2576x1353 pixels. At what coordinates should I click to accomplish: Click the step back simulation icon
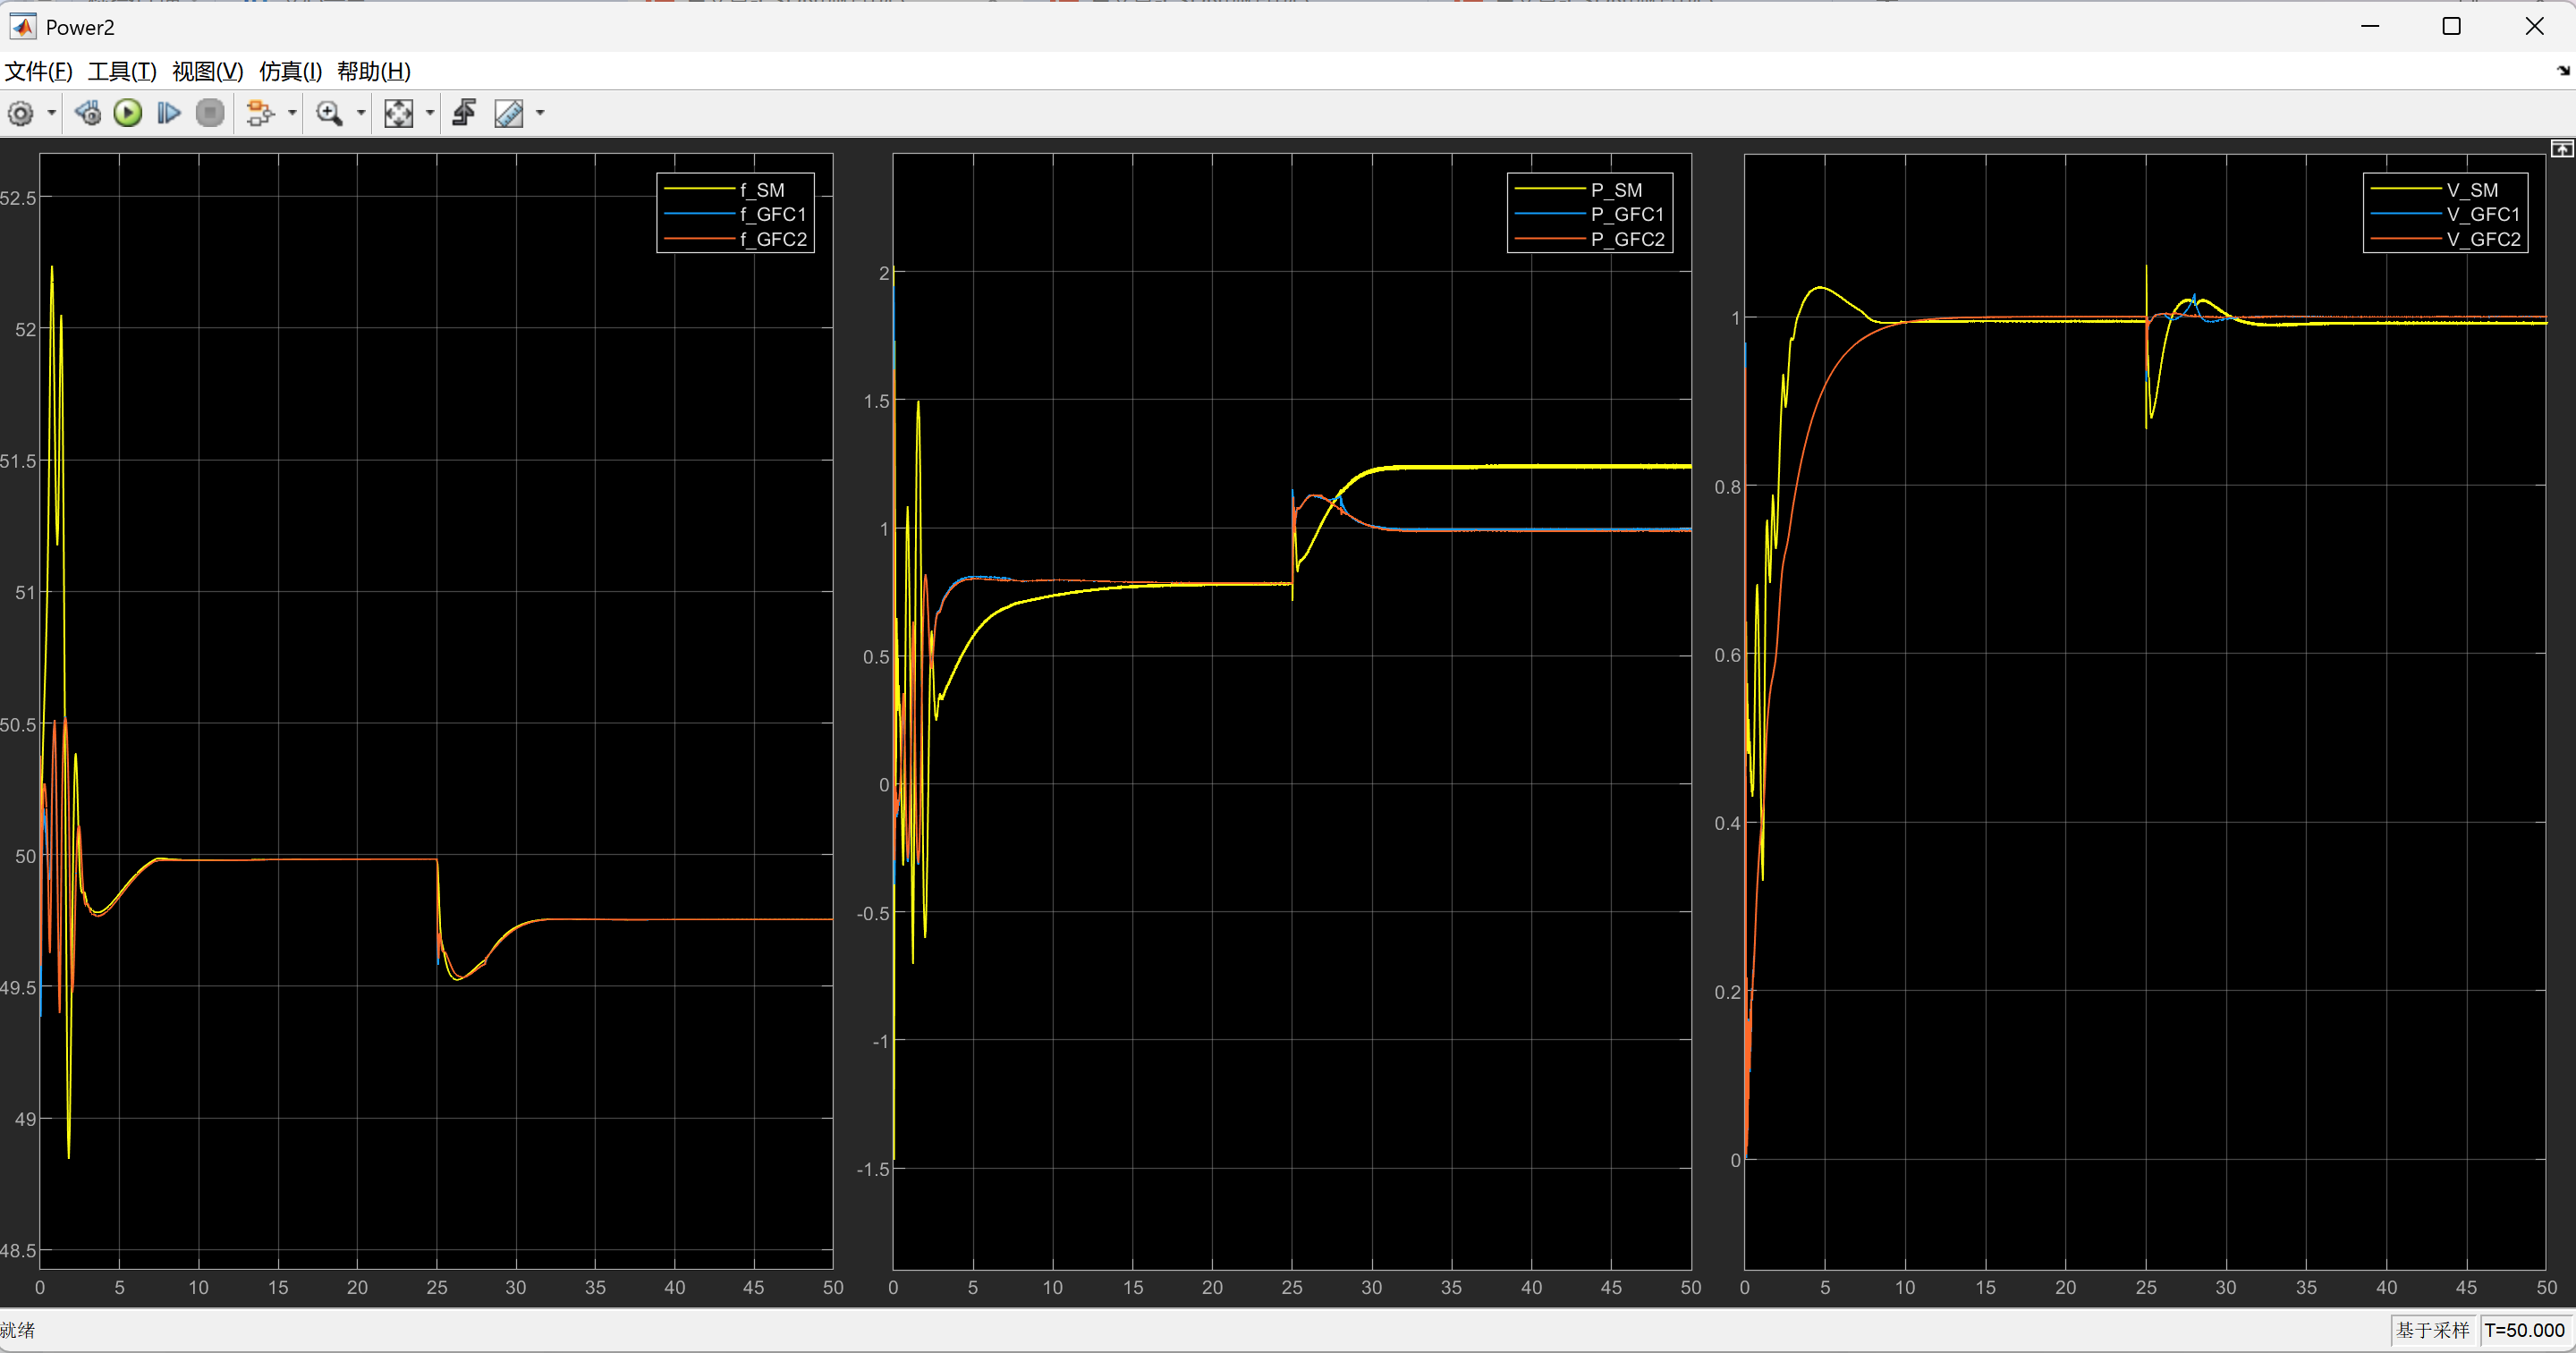point(88,114)
